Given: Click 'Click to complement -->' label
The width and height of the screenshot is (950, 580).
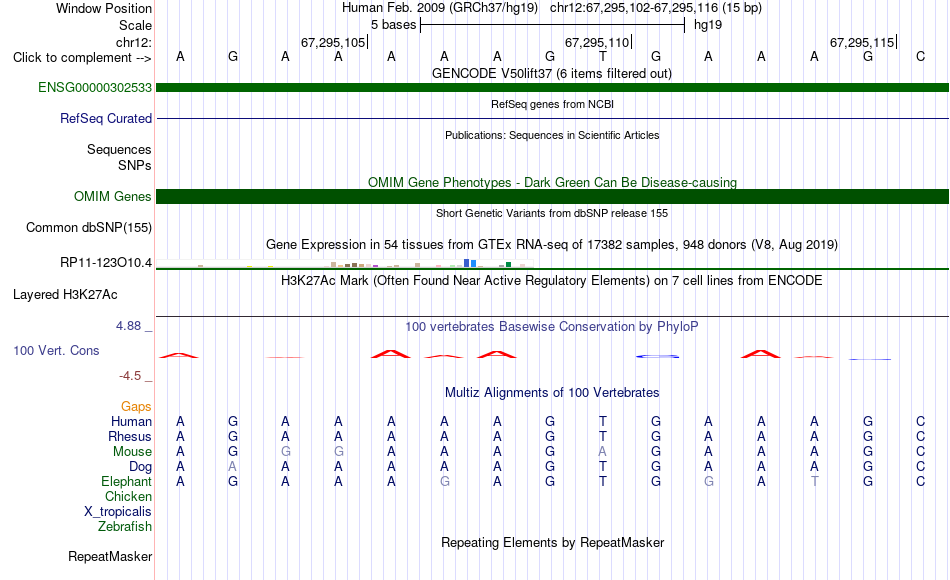Looking at the screenshot, I should tap(82, 58).
